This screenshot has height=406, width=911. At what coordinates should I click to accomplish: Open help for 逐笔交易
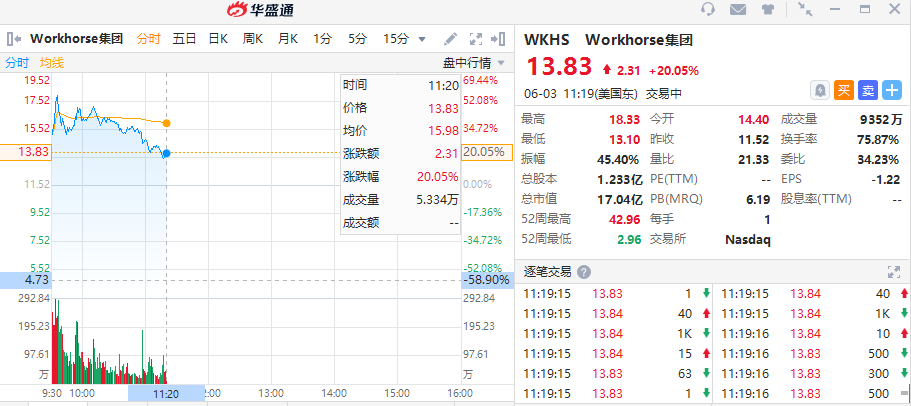(584, 272)
